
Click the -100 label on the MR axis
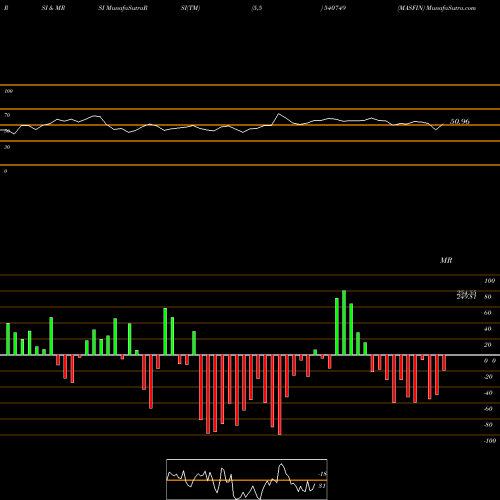coord(490,441)
